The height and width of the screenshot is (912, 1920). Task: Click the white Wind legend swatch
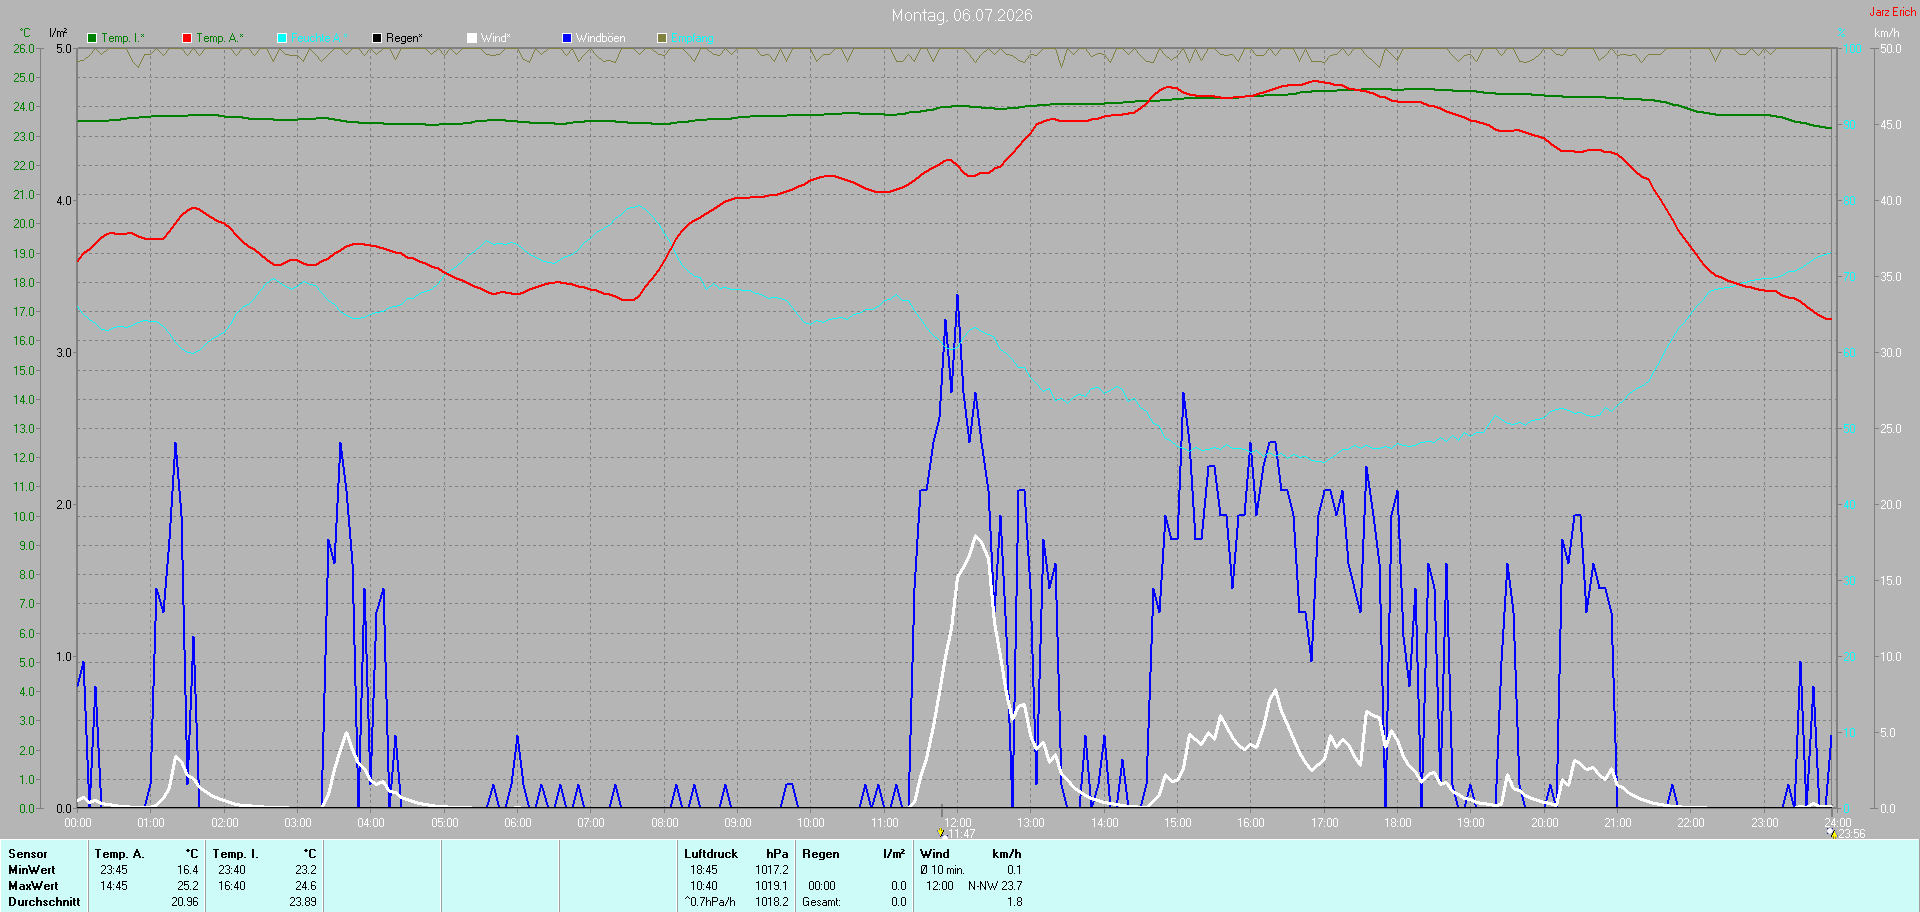[472, 38]
